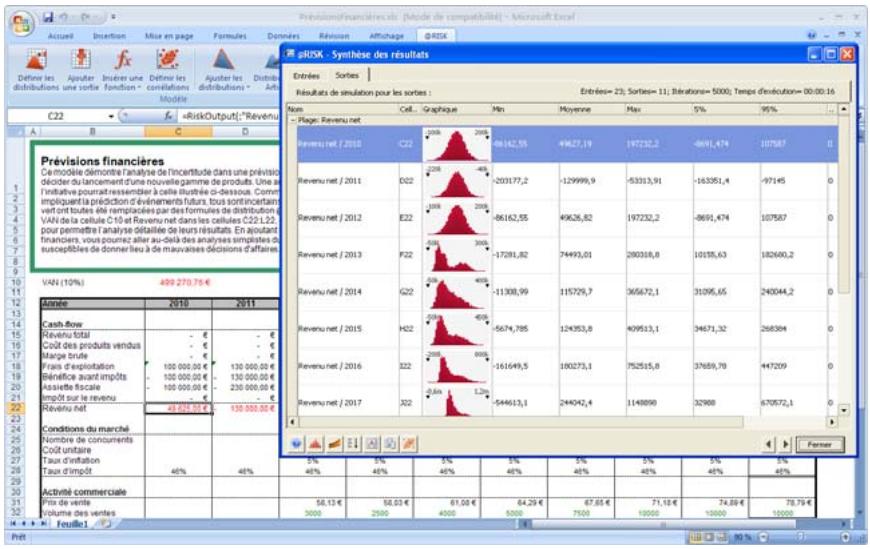Click the blue help icon in the @RISK window
This screenshot has height=549, width=870.
(298, 443)
